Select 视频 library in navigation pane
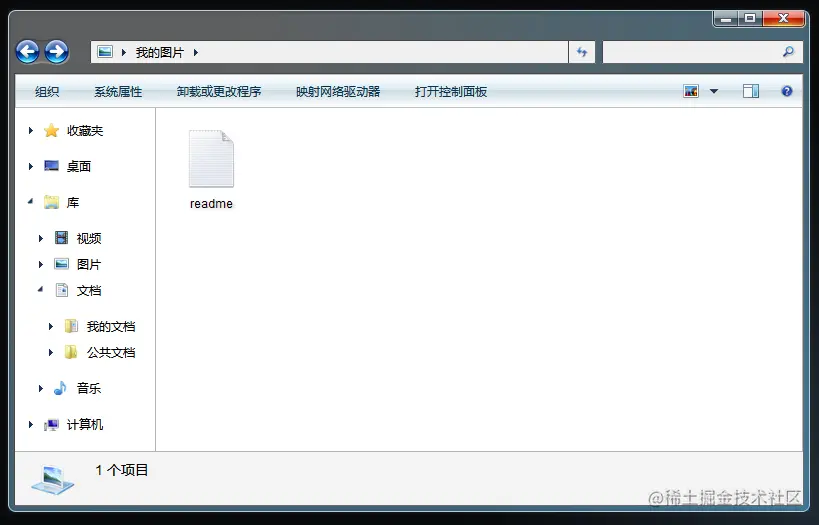Viewport: 819px width, 525px height. pyautogui.click(x=89, y=239)
